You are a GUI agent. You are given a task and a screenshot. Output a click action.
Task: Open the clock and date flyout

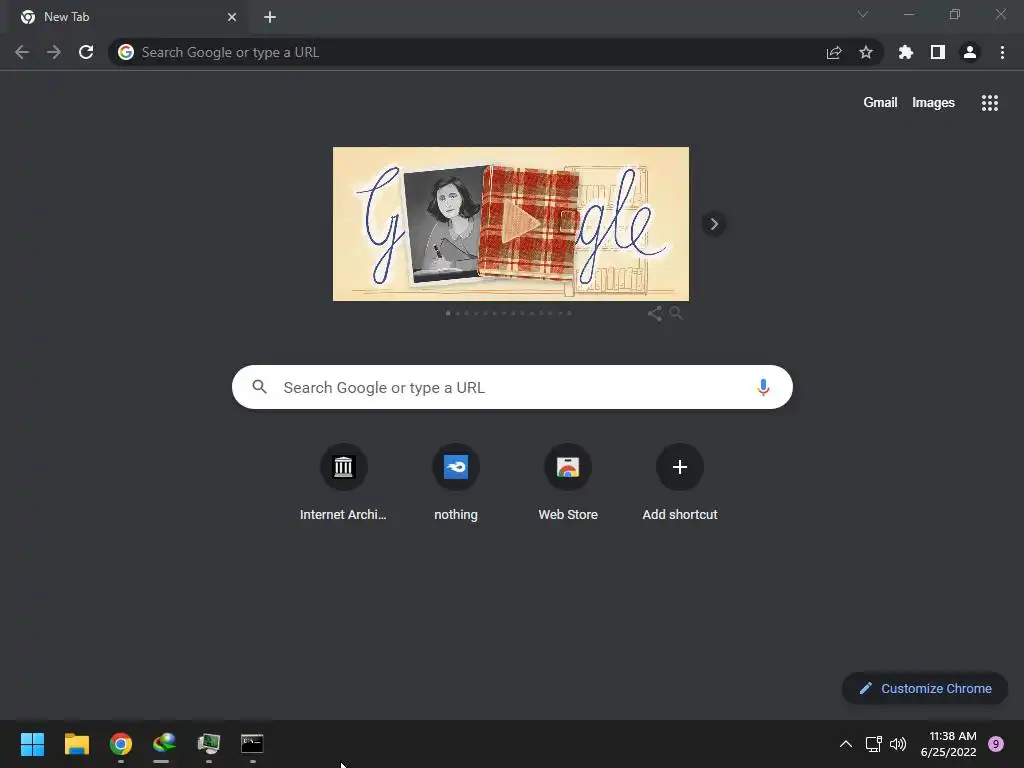click(x=948, y=744)
